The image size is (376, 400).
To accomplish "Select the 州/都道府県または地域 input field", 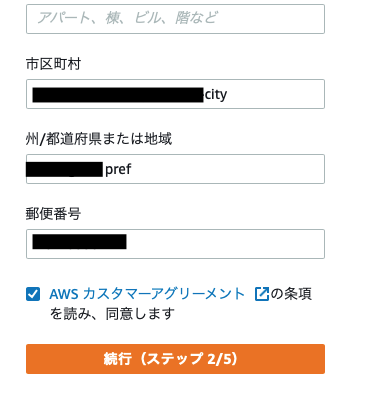I will click(x=175, y=169).
